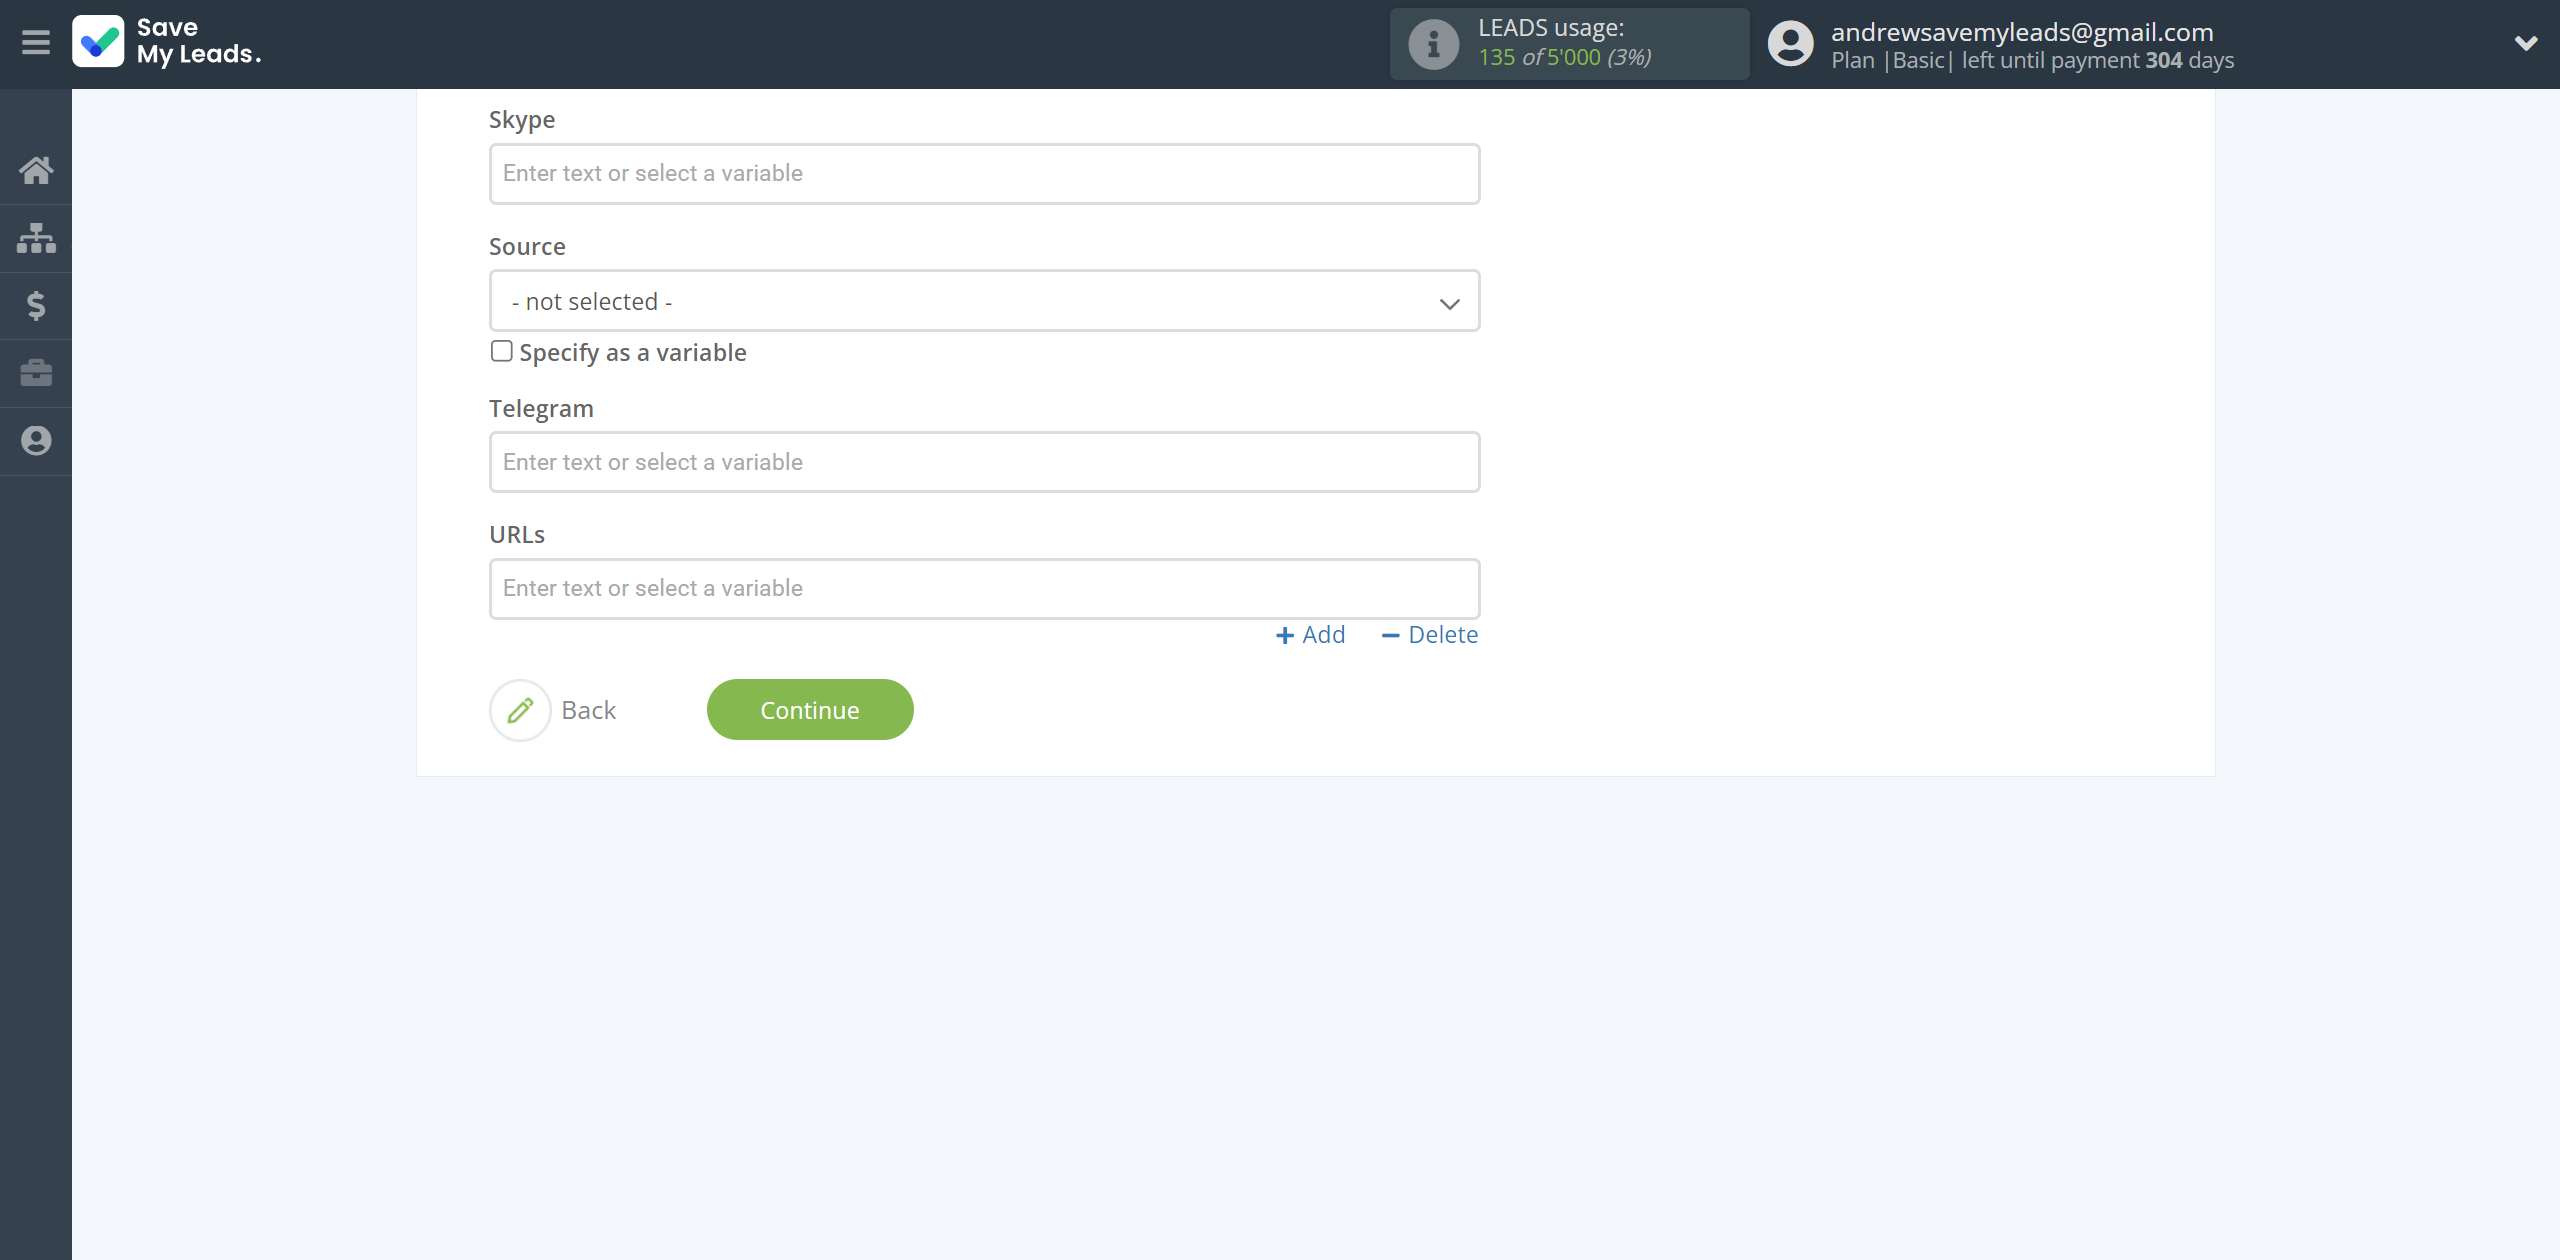The width and height of the screenshot is (2560, 1260).
Task: Toggle the Specify as a variable checkbox
Action: tap(501, 351)
